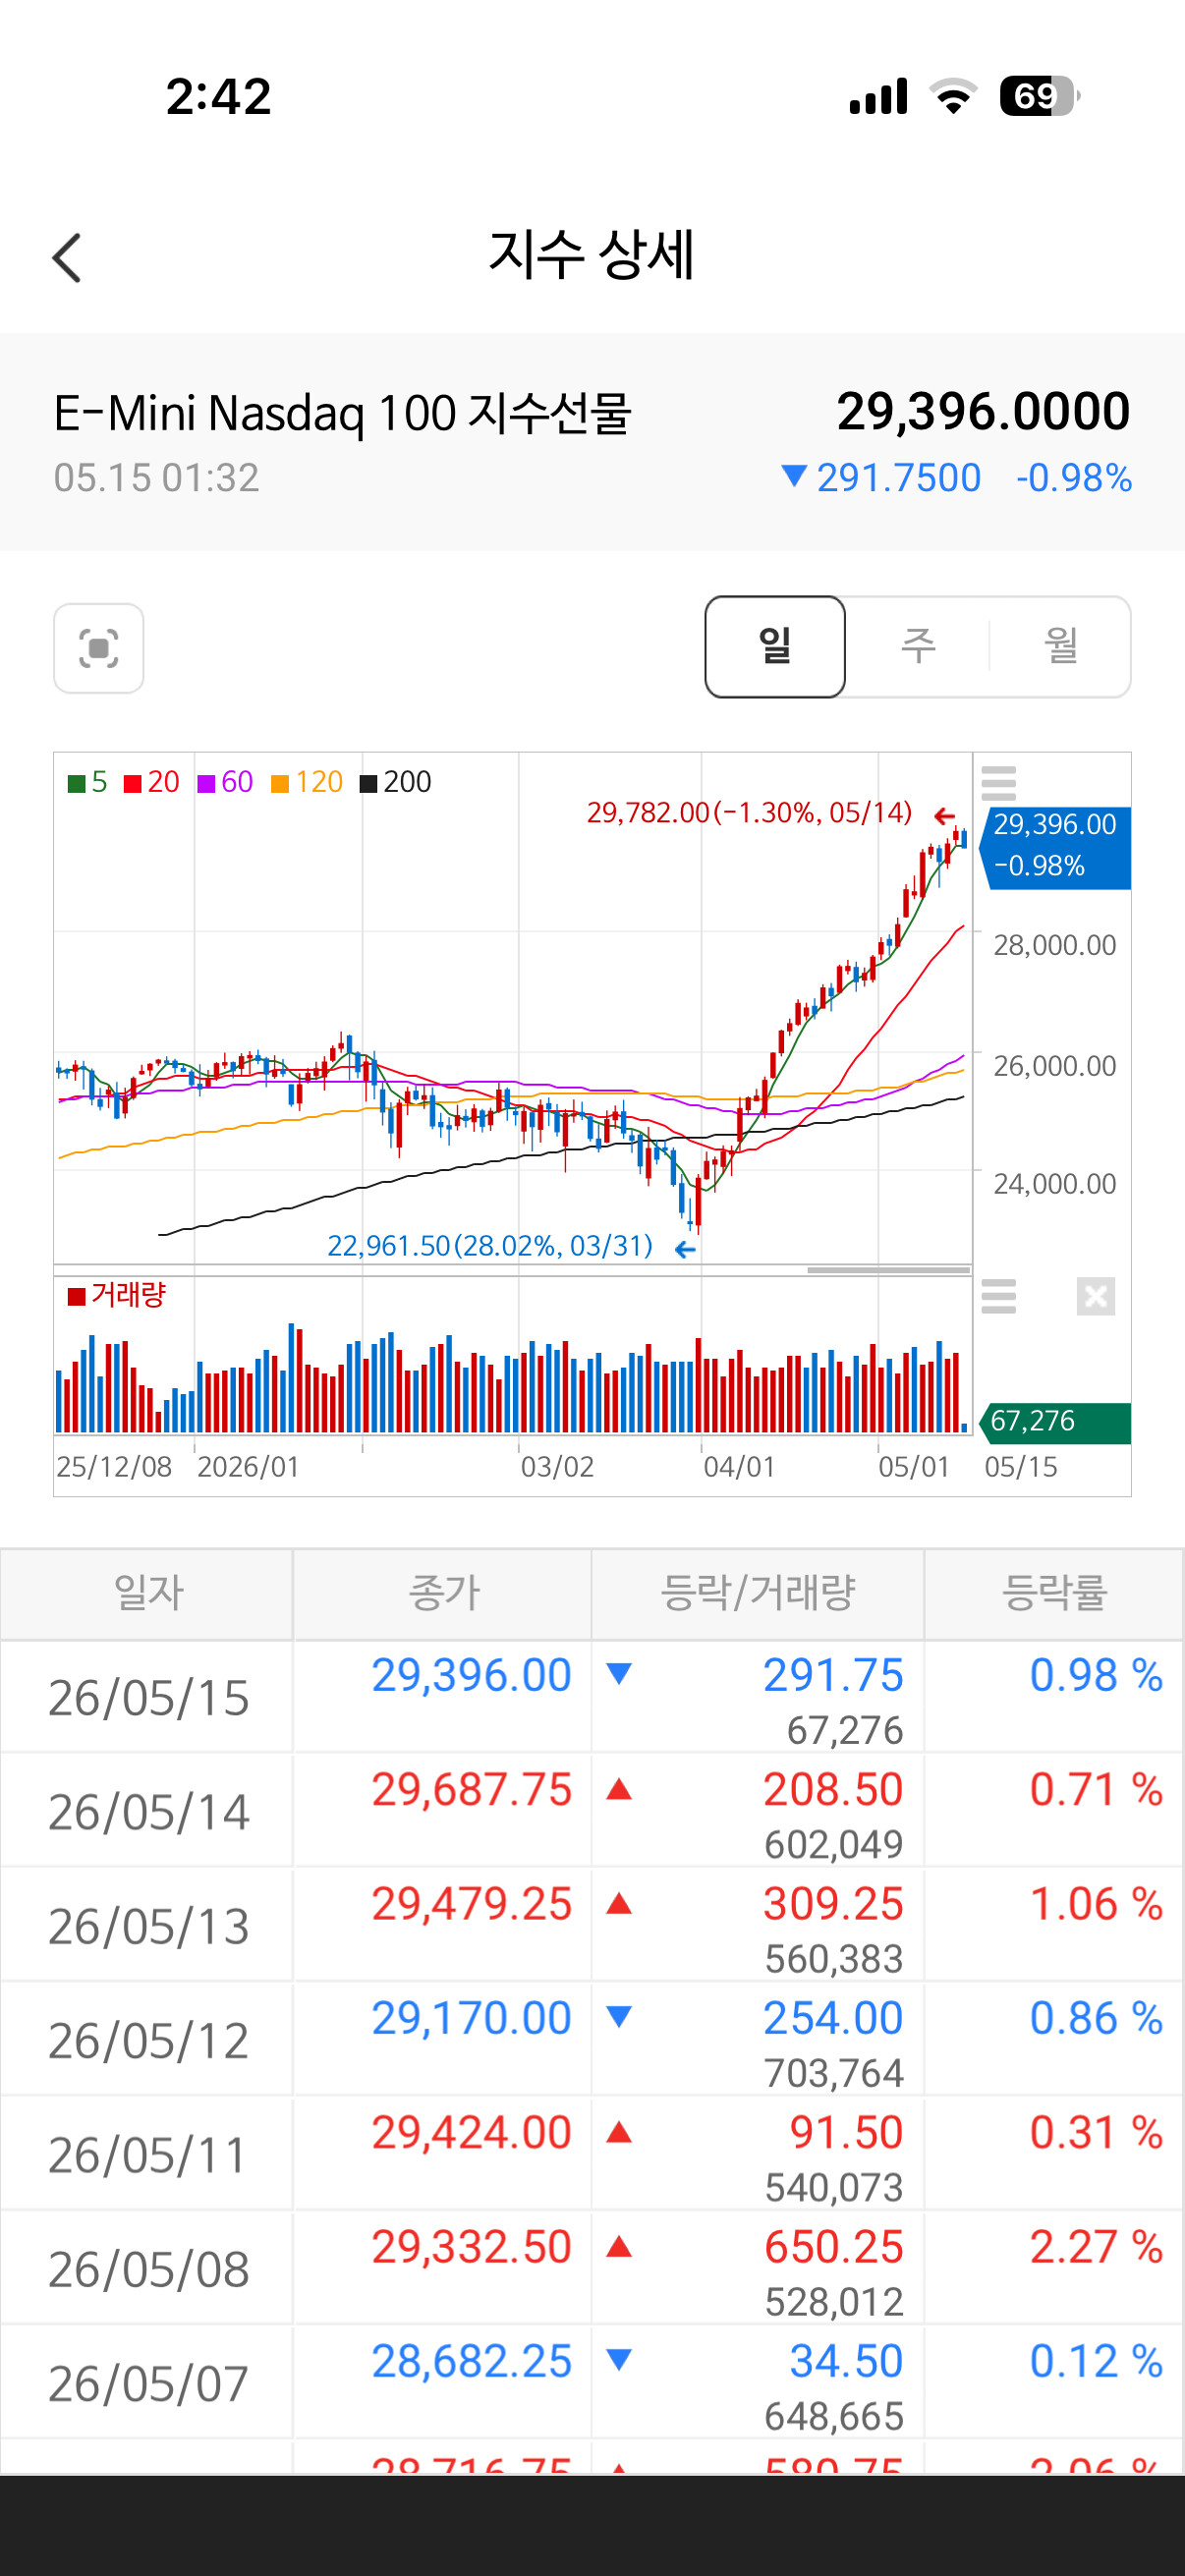Toggle the 5-day moving average legend

click(88, 782)
